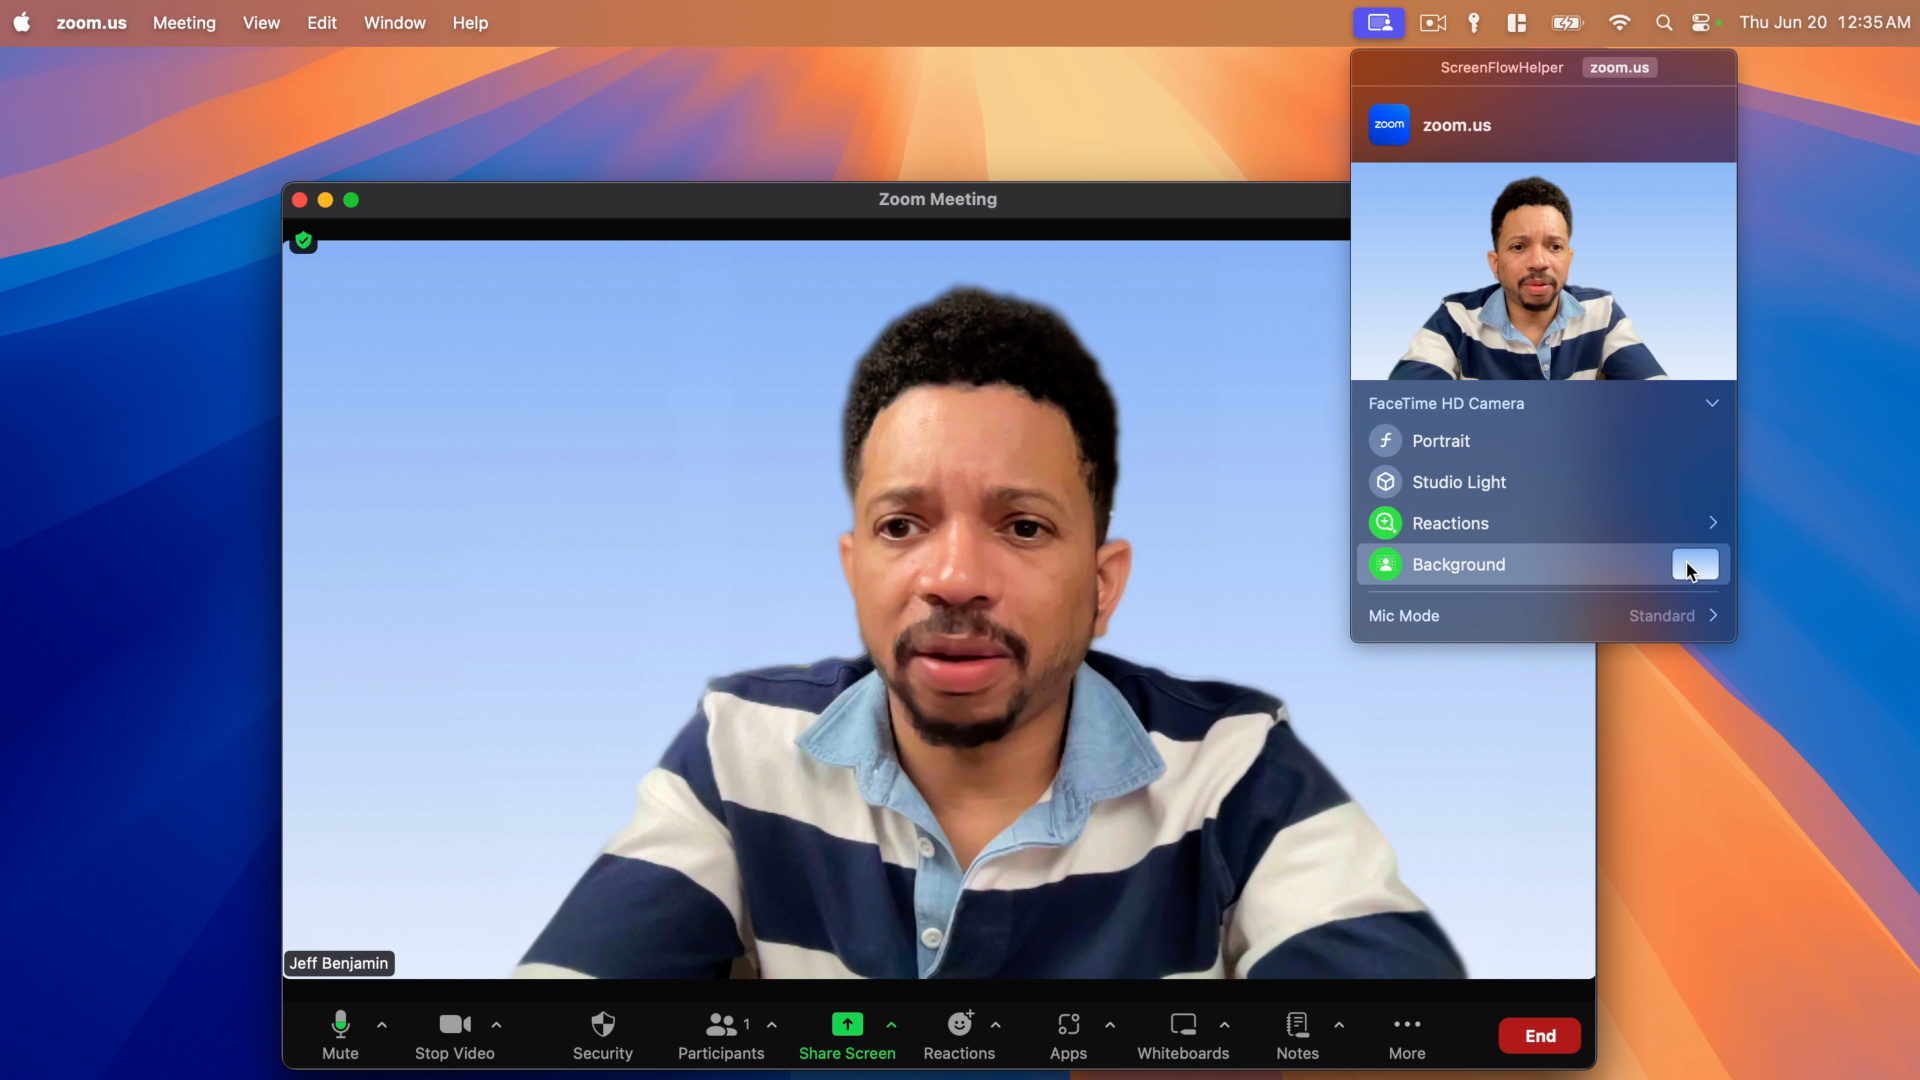Open the Participants panel

click(x=720, y=1035)
